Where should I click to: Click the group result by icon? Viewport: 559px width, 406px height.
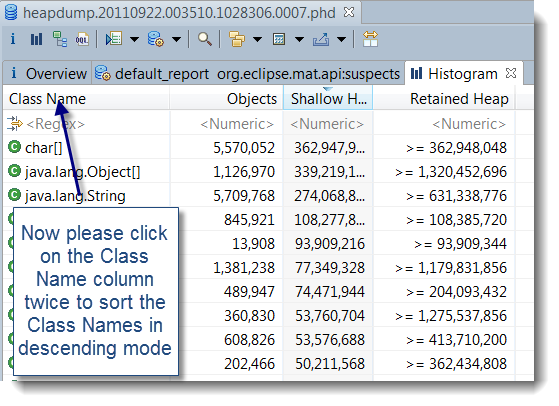tap(237, 39)
